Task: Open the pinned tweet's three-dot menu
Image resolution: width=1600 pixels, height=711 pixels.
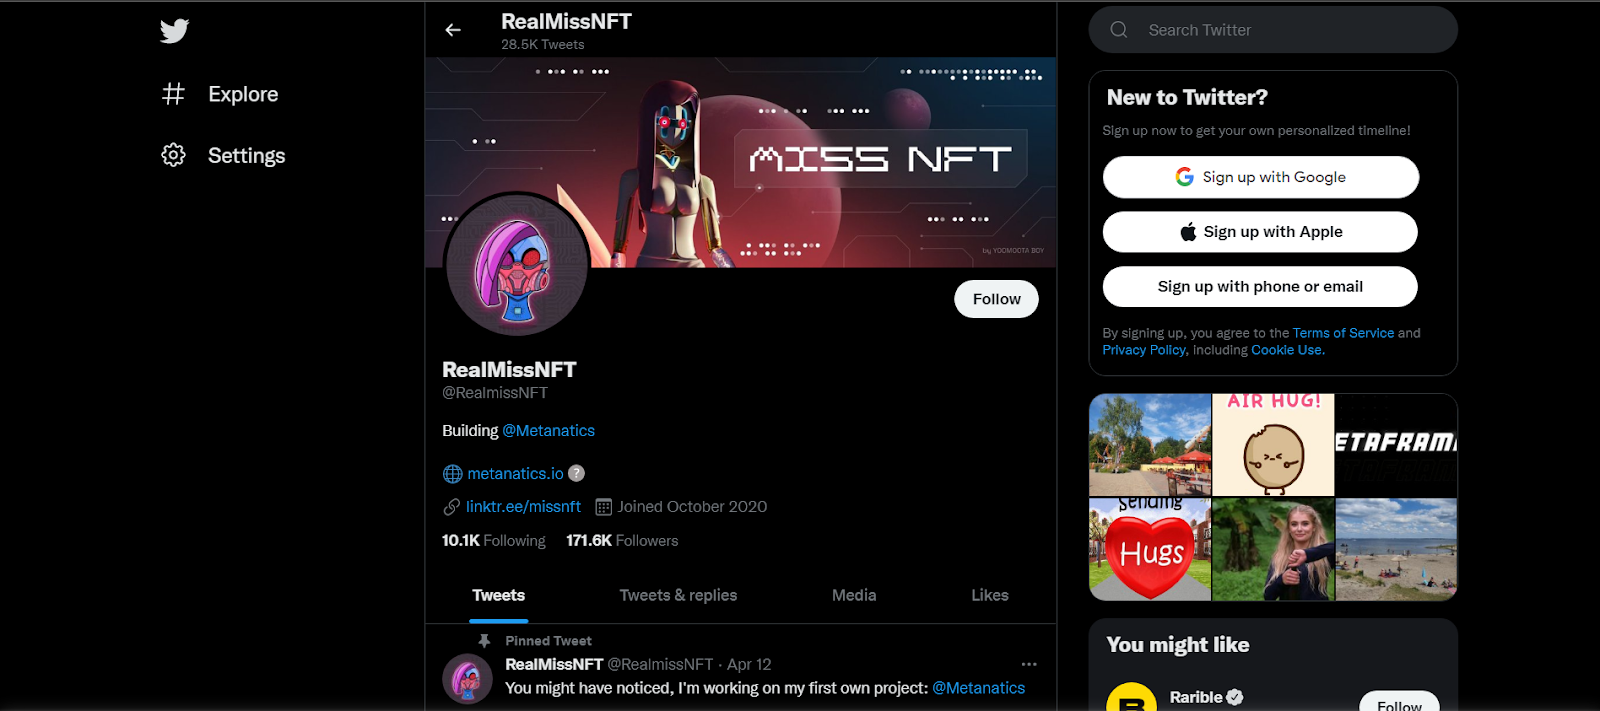Action: 1029,664
